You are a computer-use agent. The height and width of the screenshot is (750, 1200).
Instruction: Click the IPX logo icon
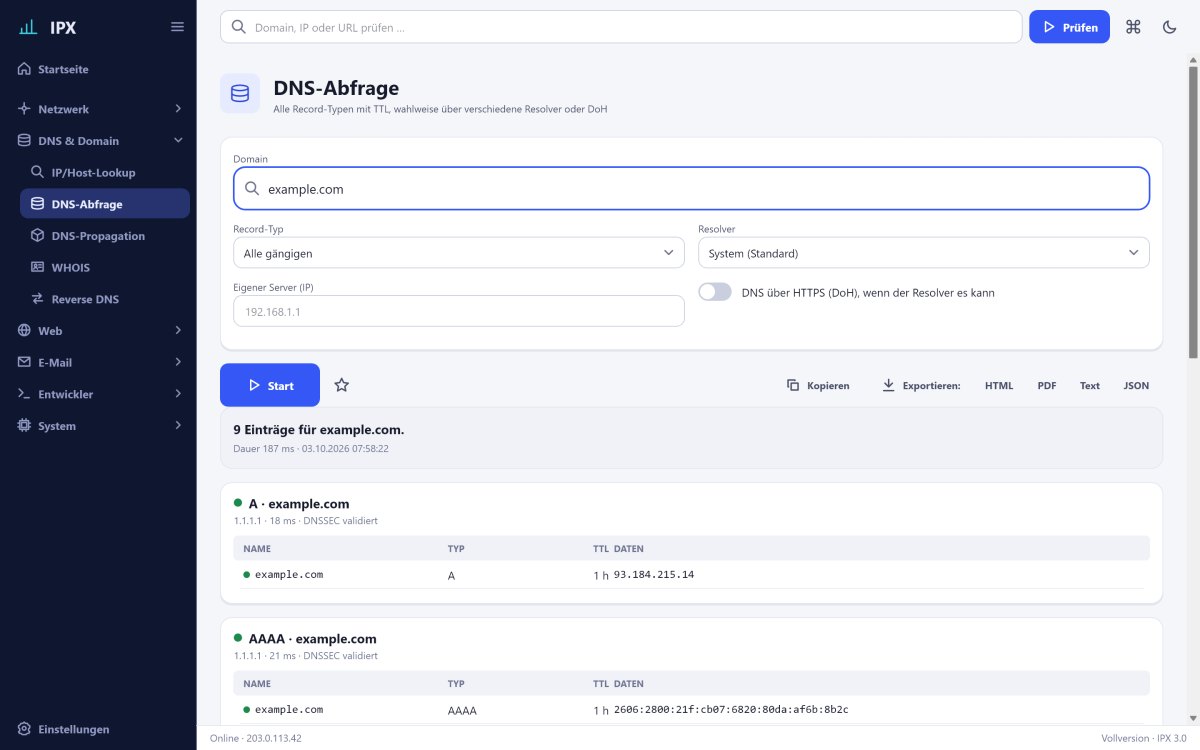[x=28, y=27]
